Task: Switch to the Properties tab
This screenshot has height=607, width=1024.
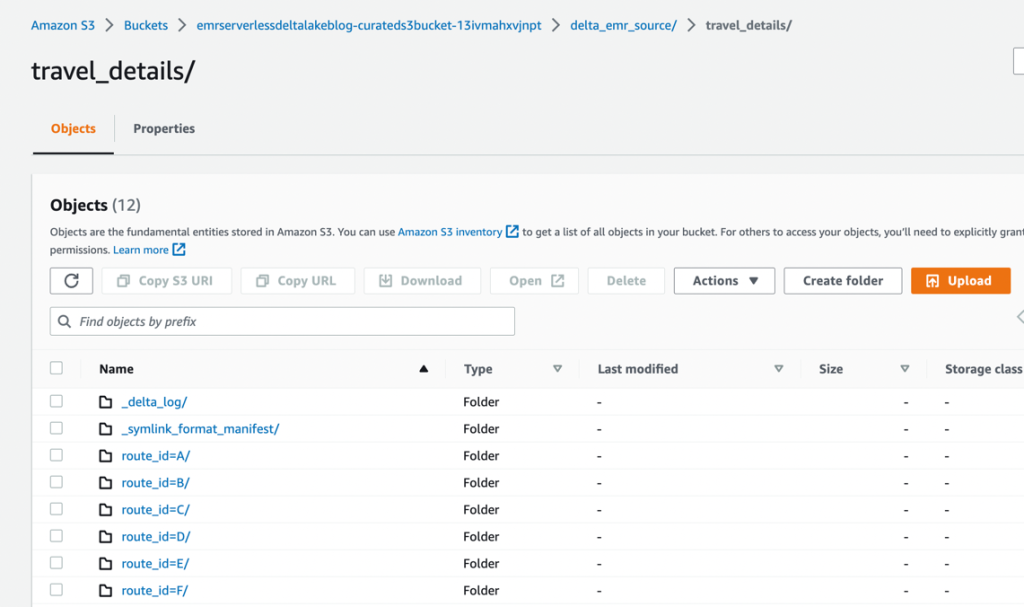Action: tap(164, 129)
